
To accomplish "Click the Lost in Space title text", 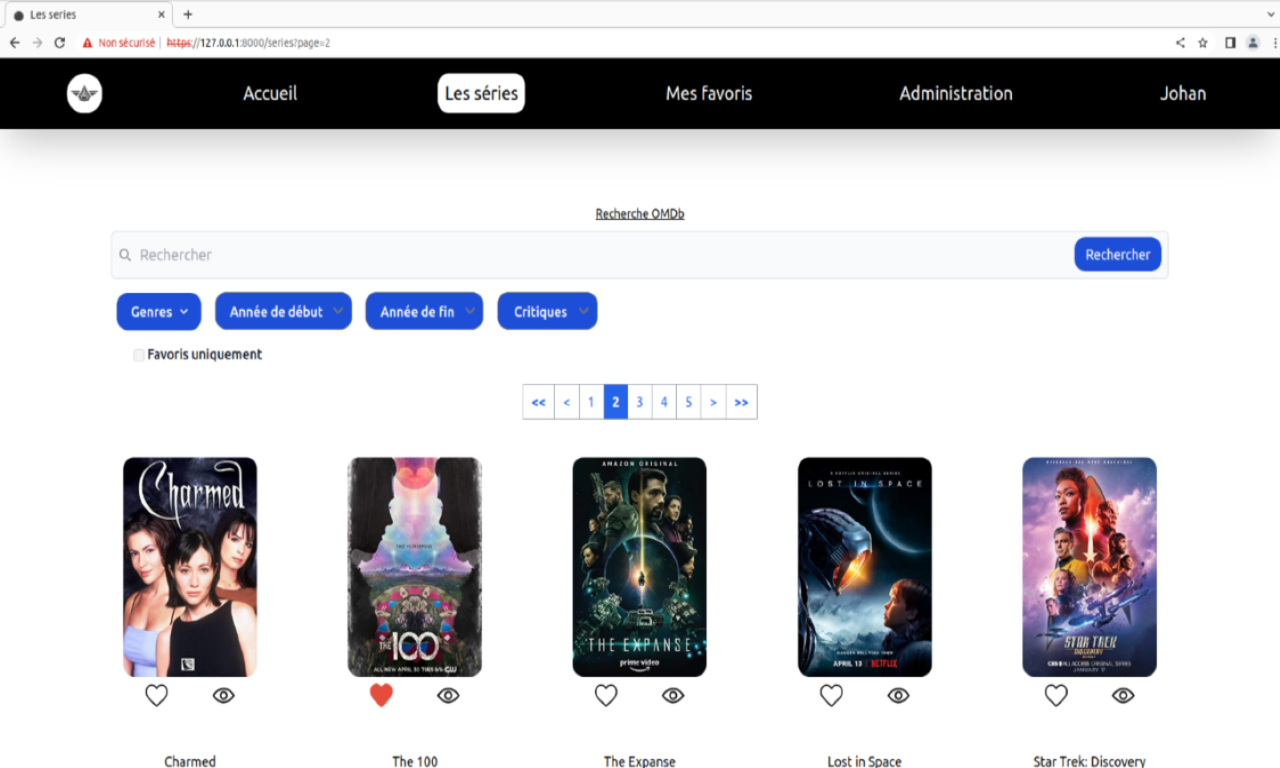I will tap(865, 761).
